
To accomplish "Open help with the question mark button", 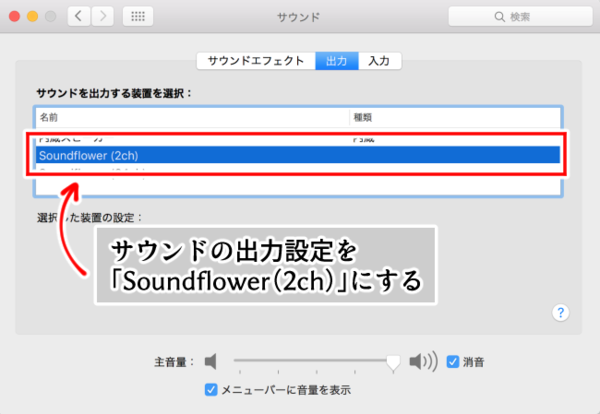I will coord(561,313).
